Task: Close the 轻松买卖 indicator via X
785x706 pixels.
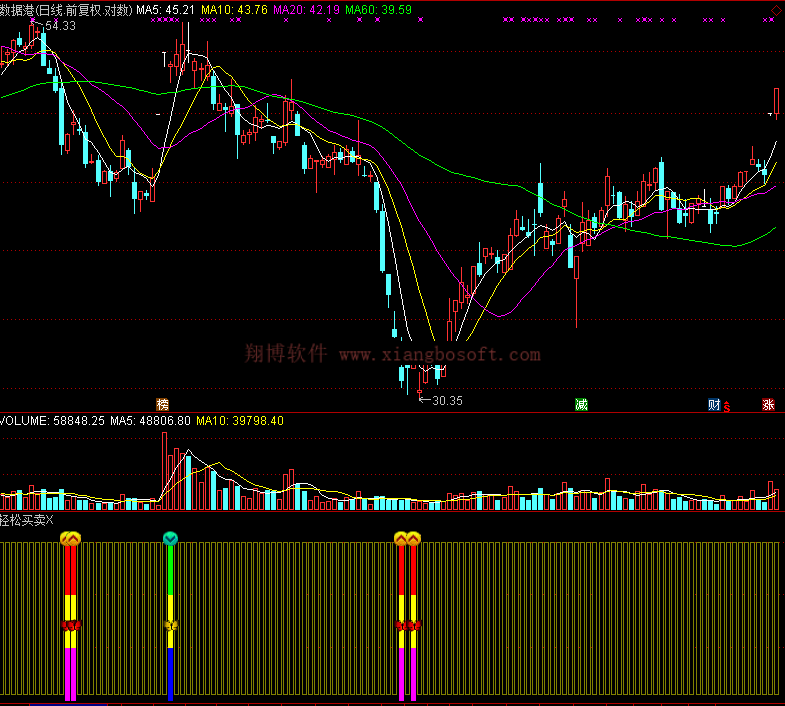Action: point(50,520)
